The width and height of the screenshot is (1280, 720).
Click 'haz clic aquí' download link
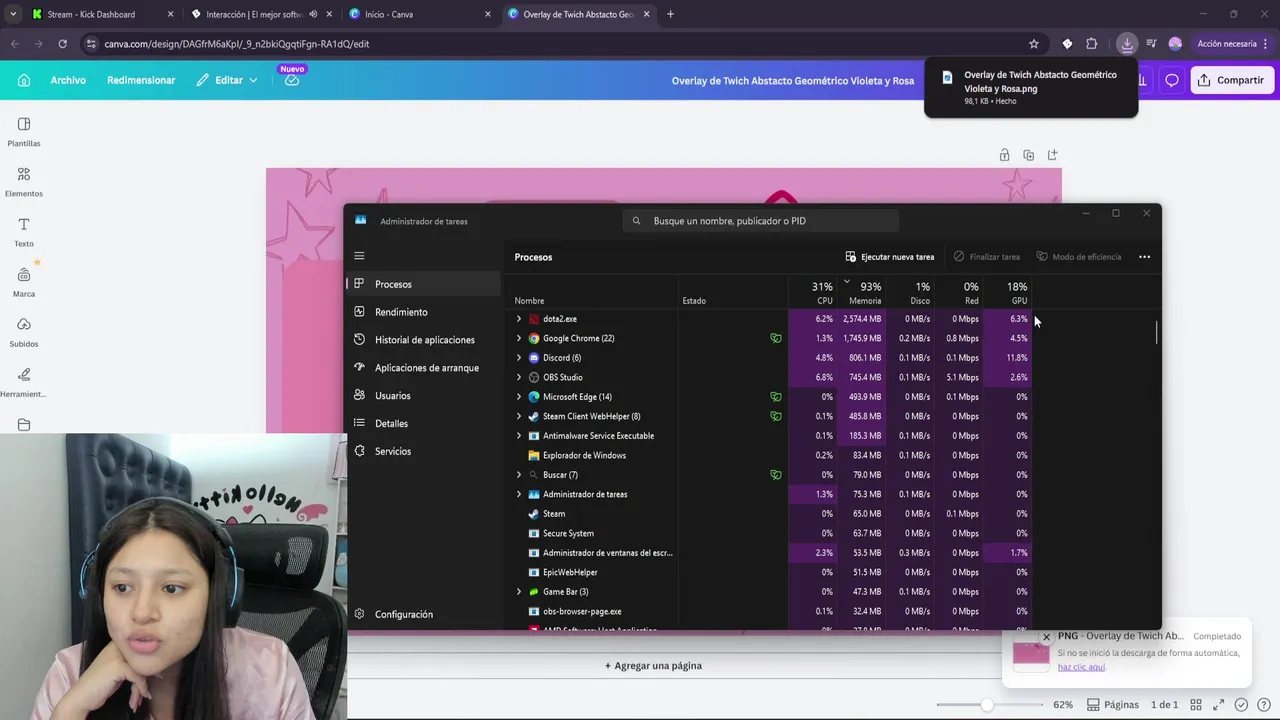(1081, 667)
